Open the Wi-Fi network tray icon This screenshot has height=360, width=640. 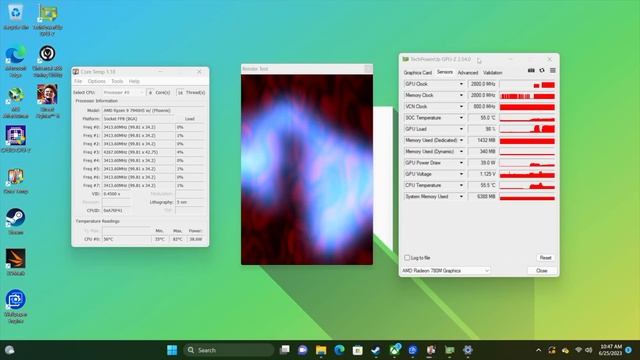[578, 350]
